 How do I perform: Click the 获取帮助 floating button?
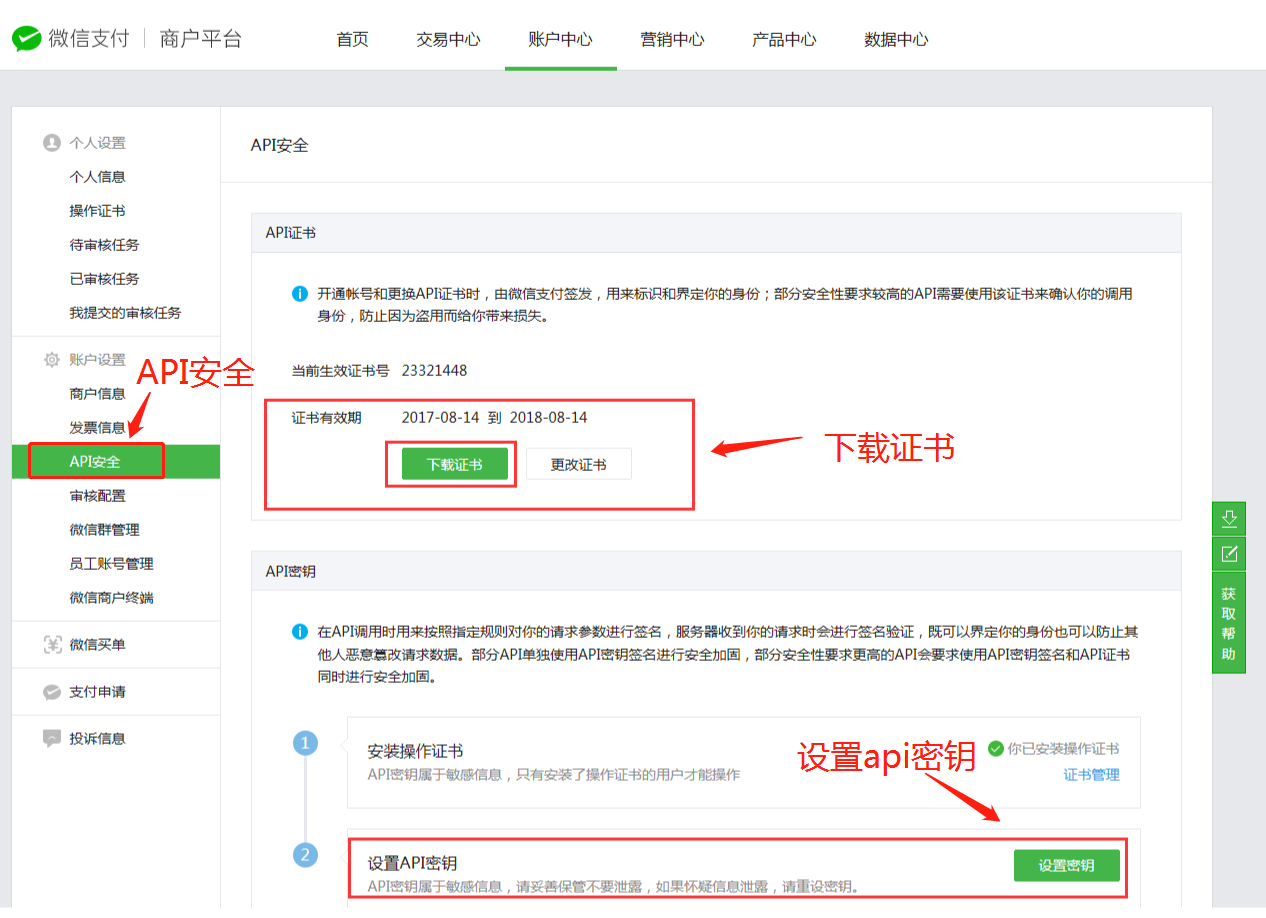click(x=1229, y=623)
